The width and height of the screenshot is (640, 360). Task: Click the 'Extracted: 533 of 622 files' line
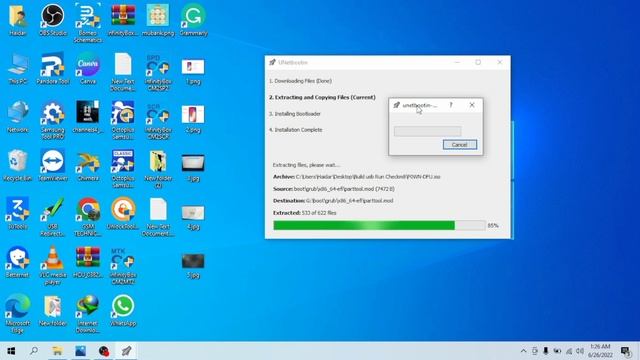coord(304,213)
